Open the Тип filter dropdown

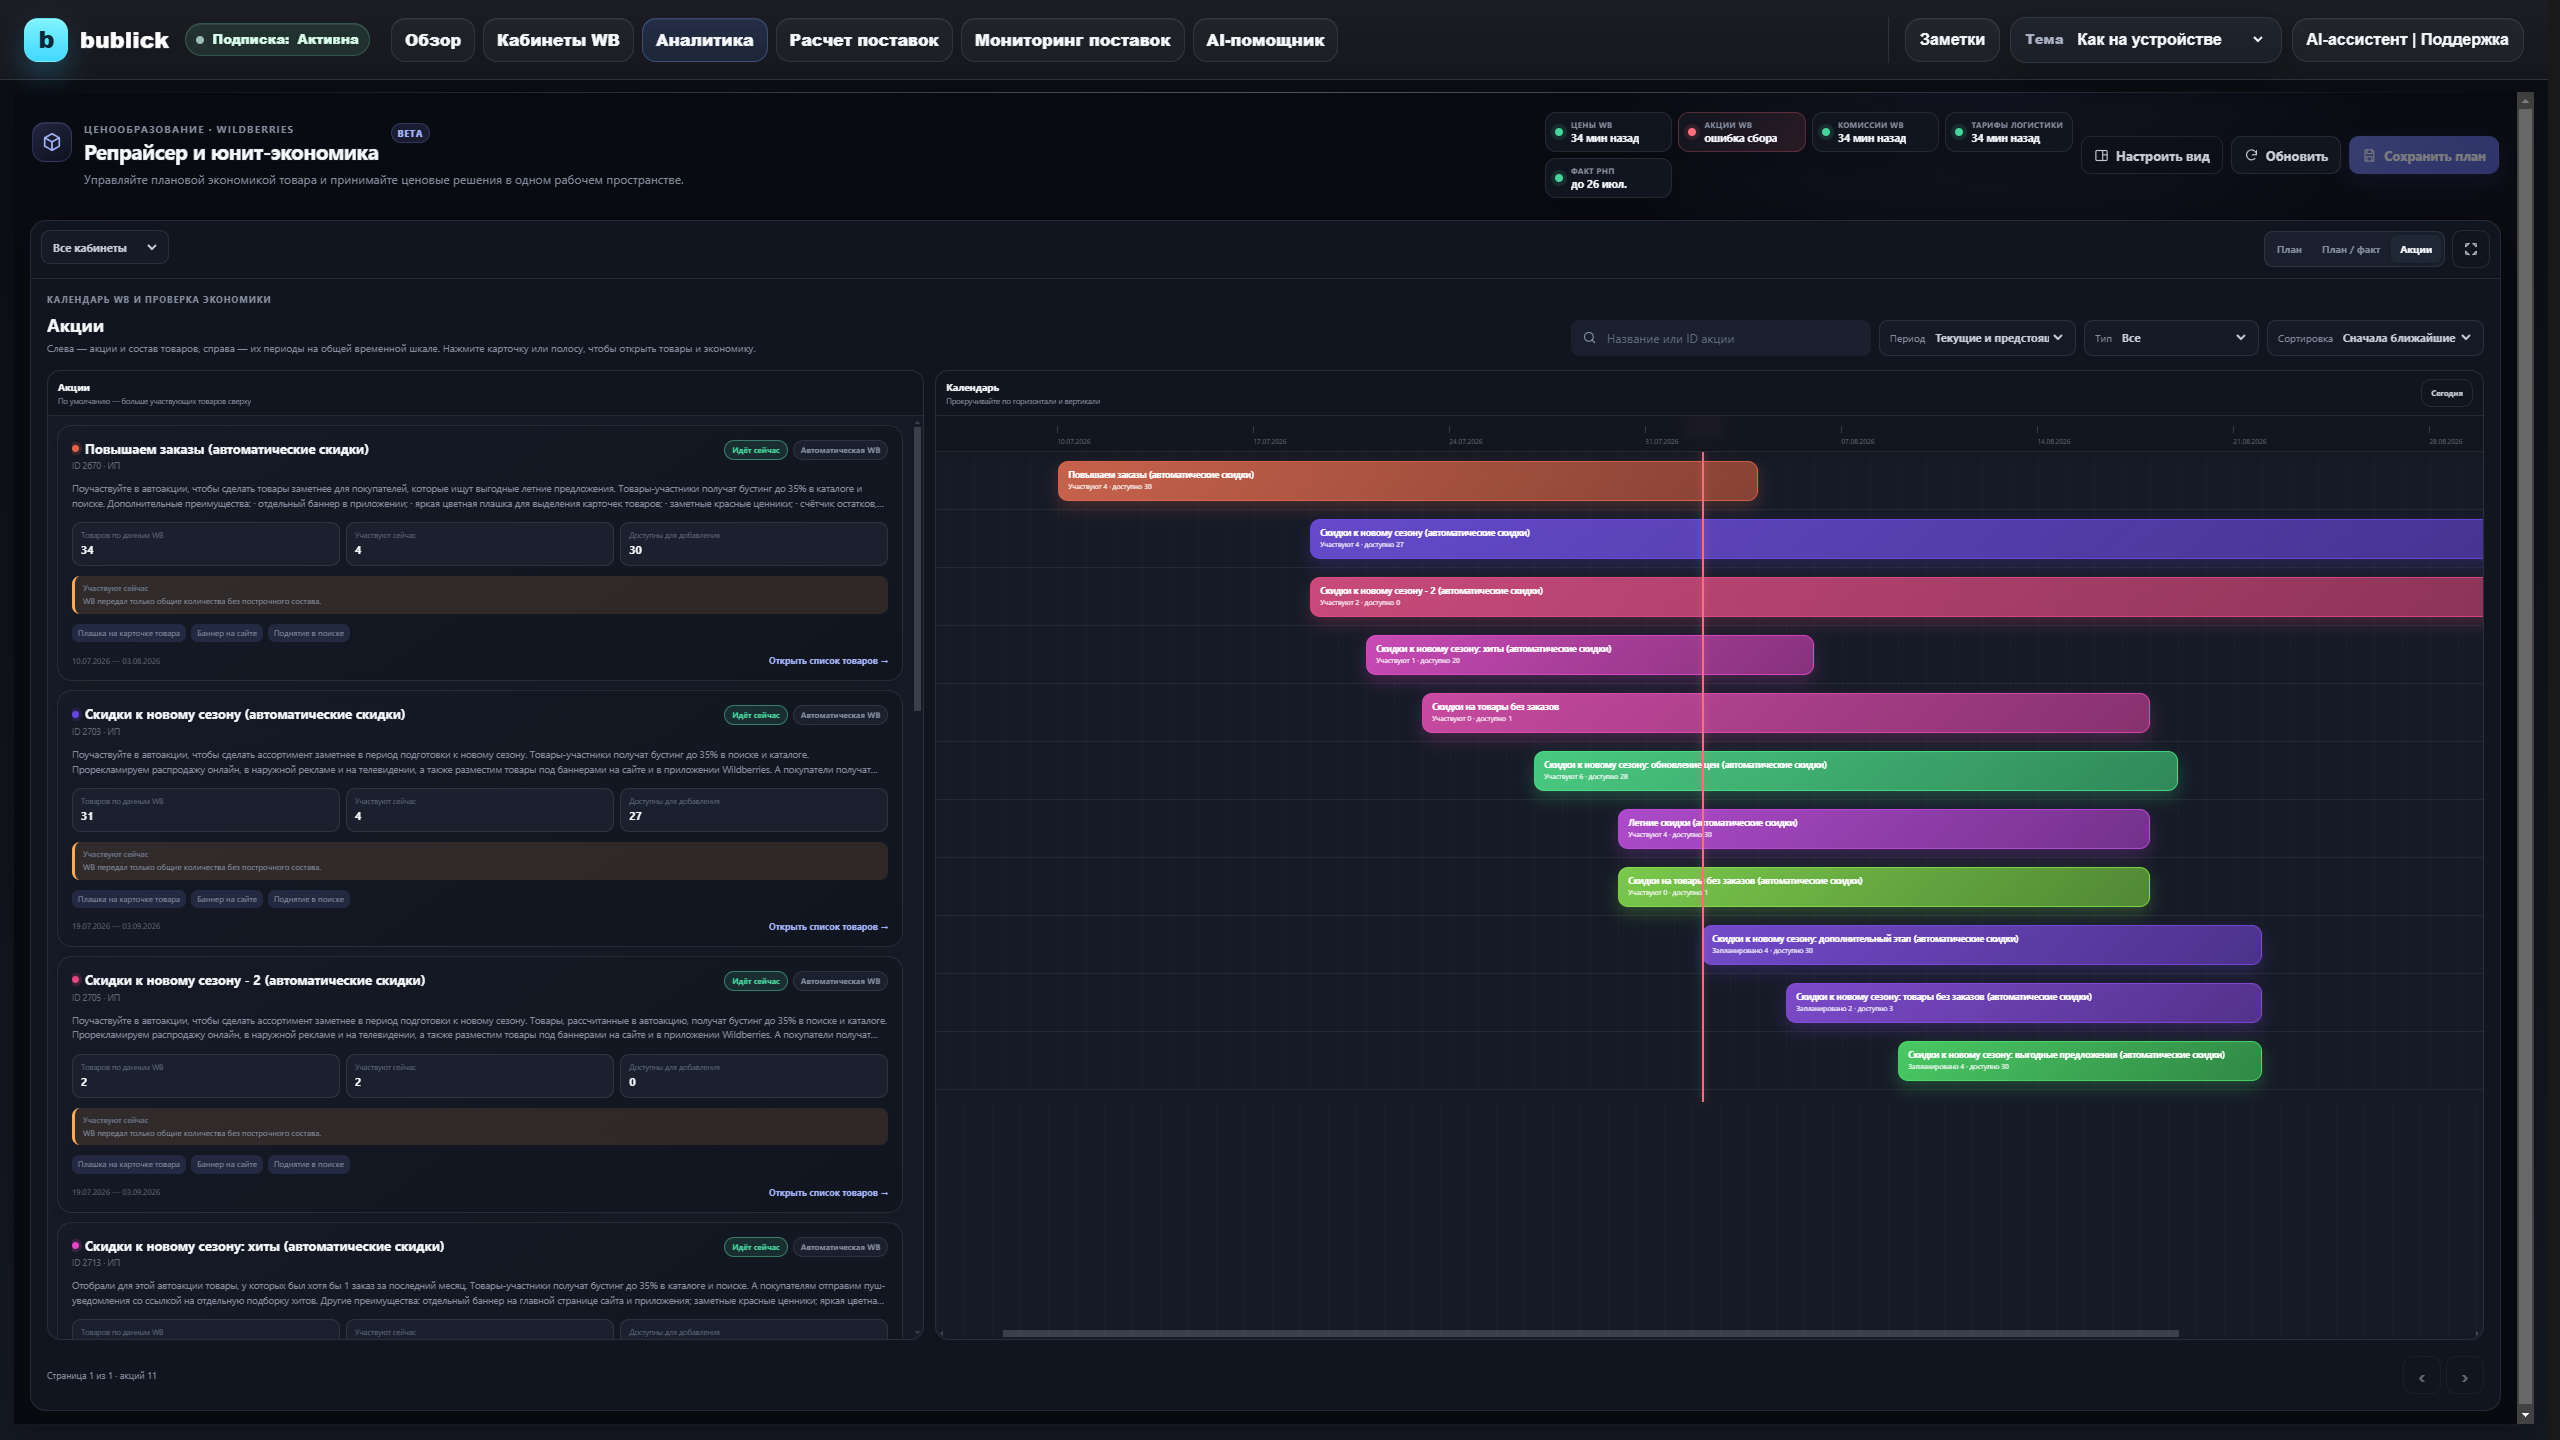[x=2170, y=338]
